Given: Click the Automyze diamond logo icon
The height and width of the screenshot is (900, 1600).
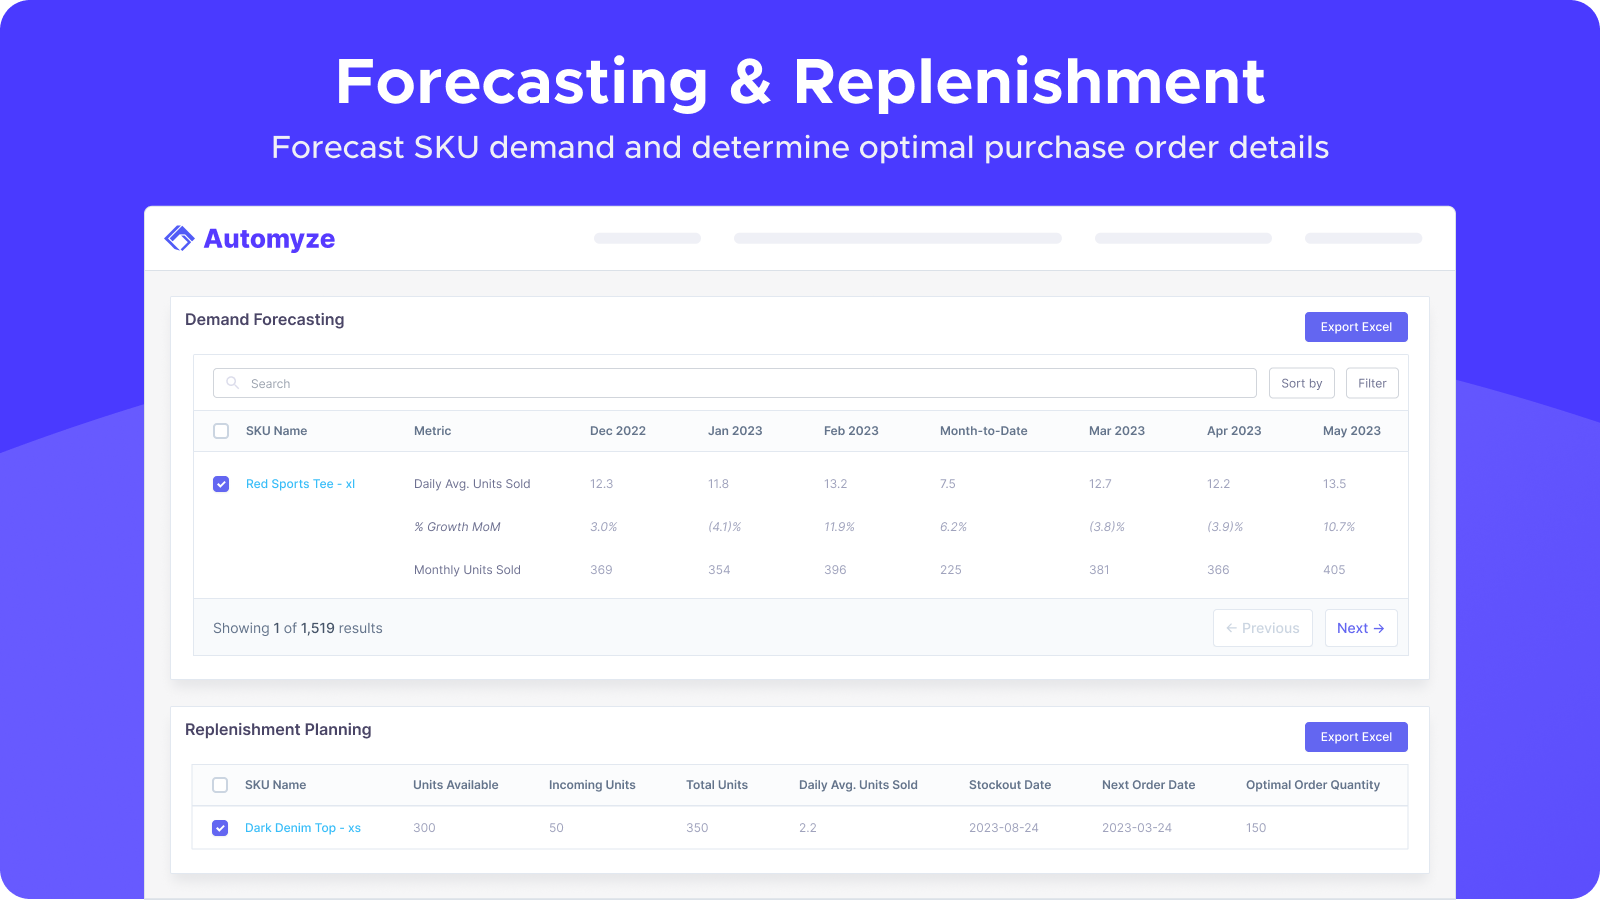Looking at the screenshot, I should coord(178,238).
